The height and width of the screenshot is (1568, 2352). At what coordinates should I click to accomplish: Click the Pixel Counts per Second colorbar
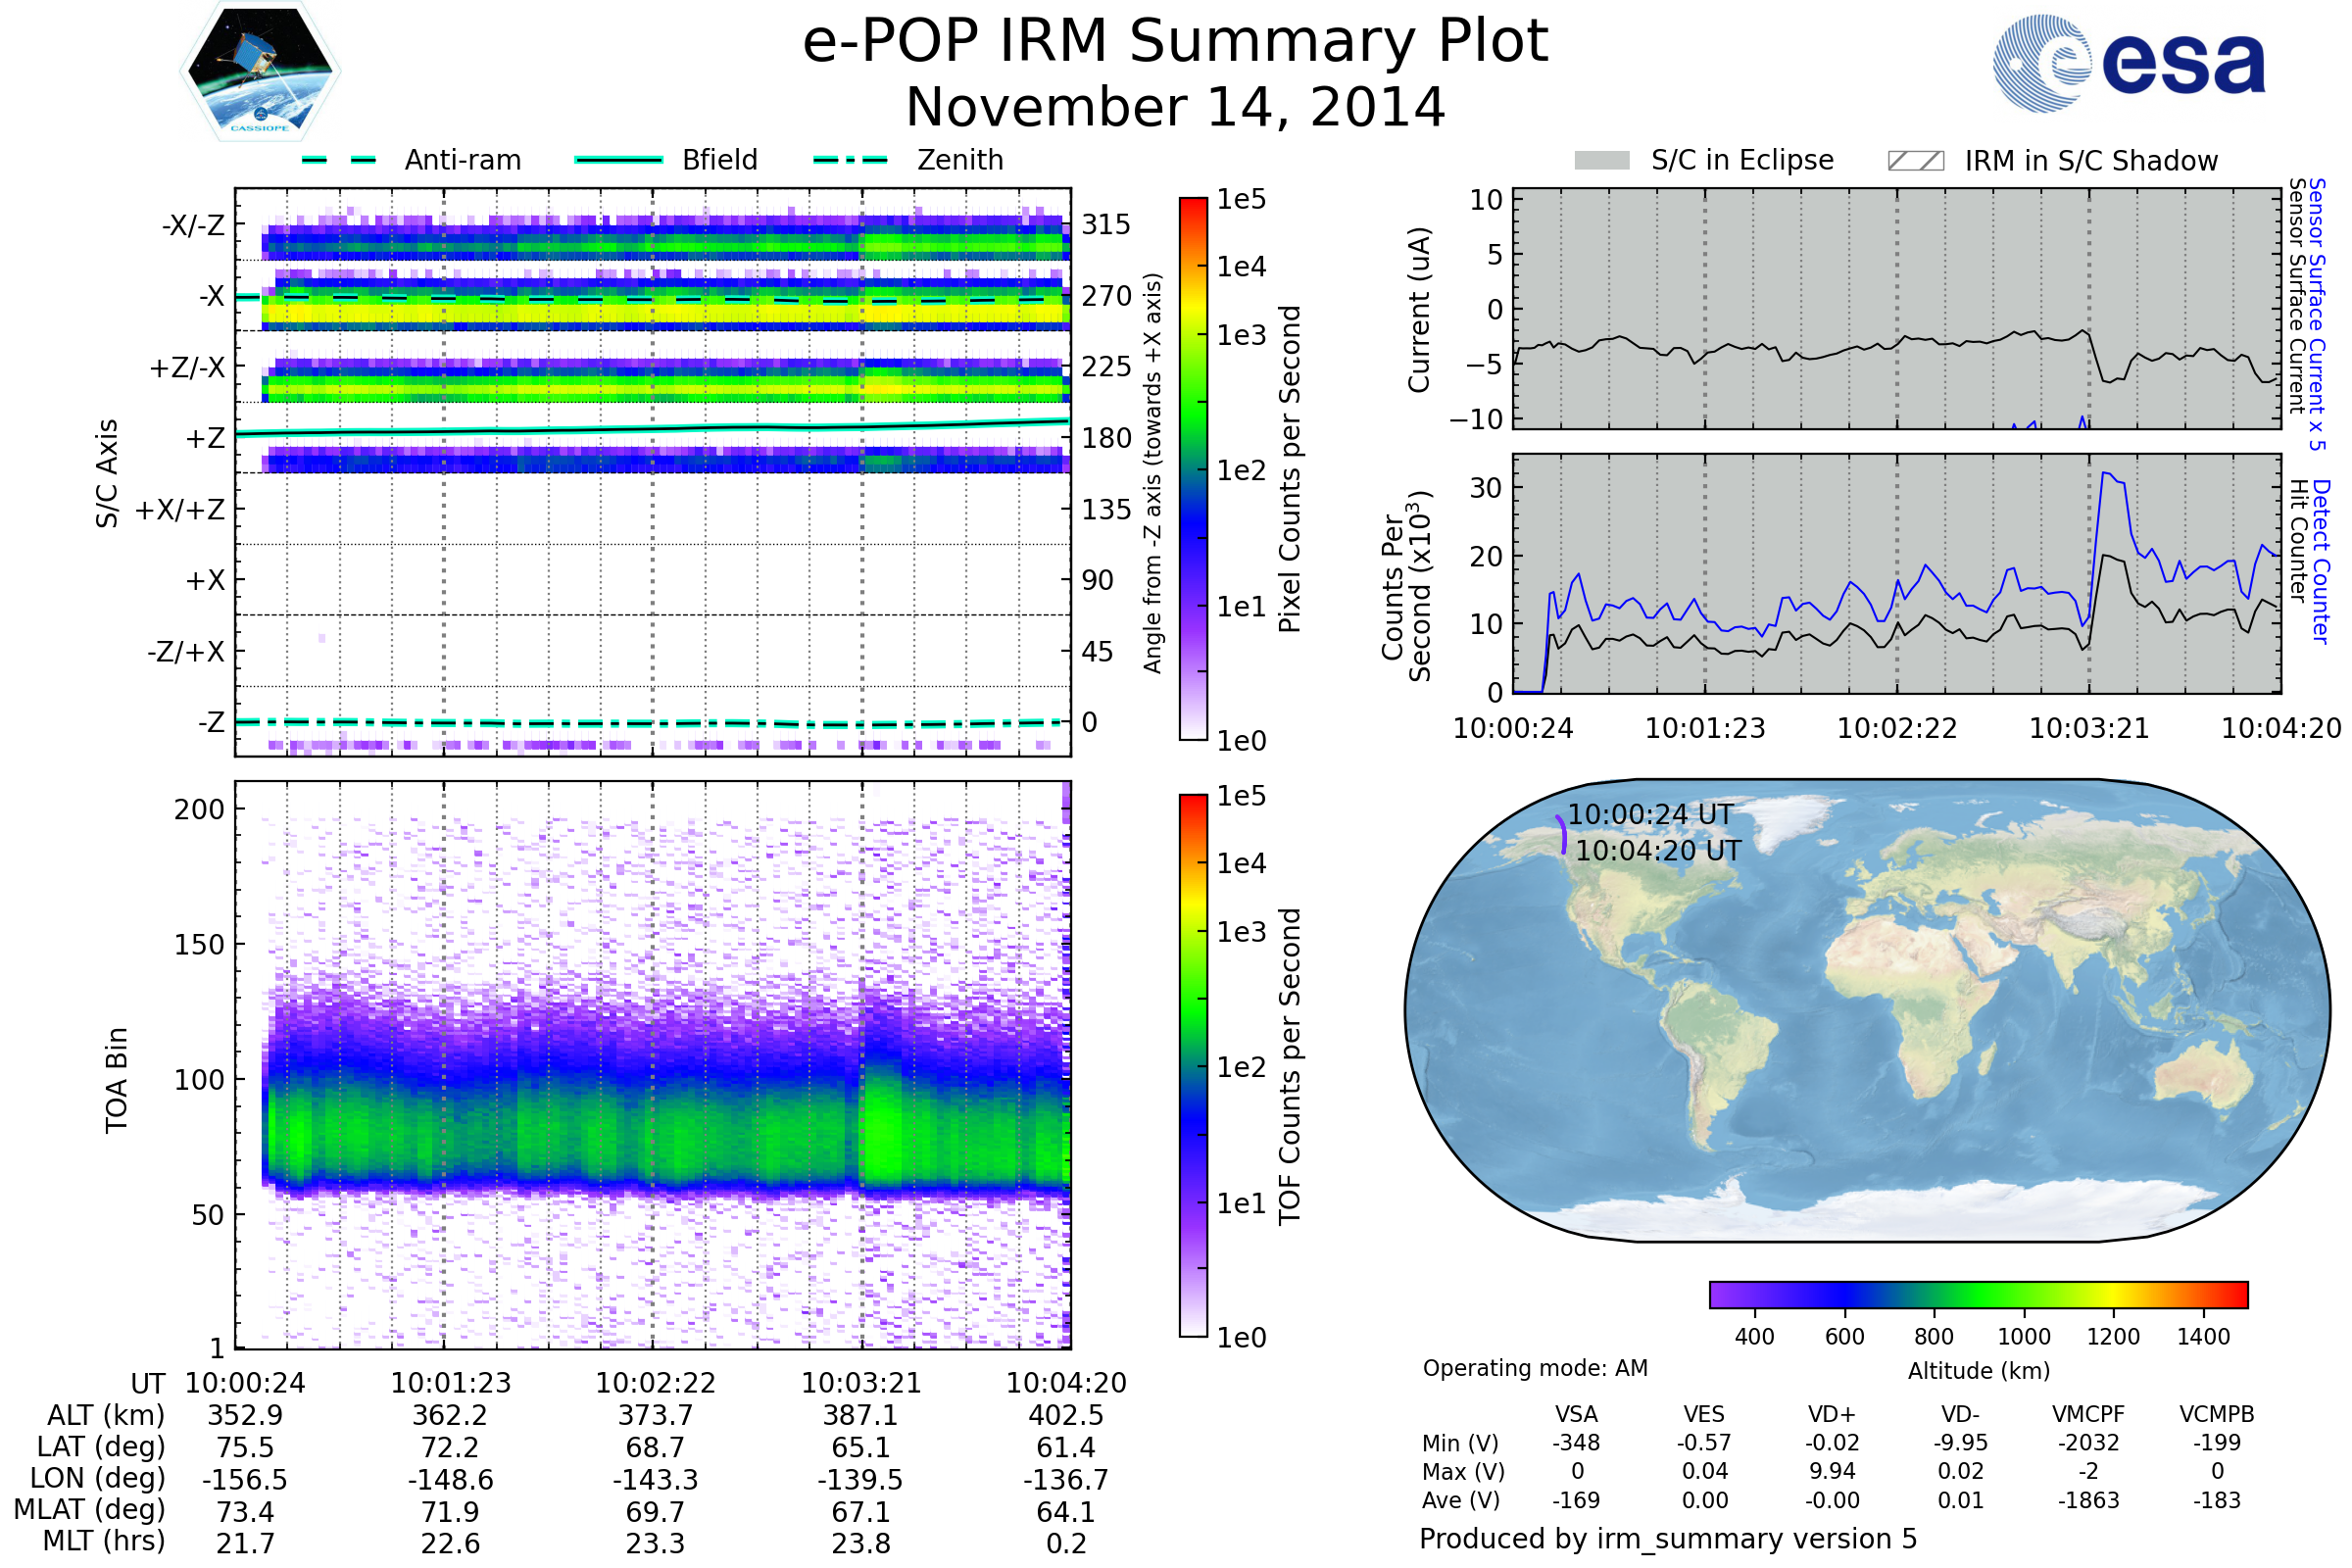pyautogui.click(x=1193, y=468)
